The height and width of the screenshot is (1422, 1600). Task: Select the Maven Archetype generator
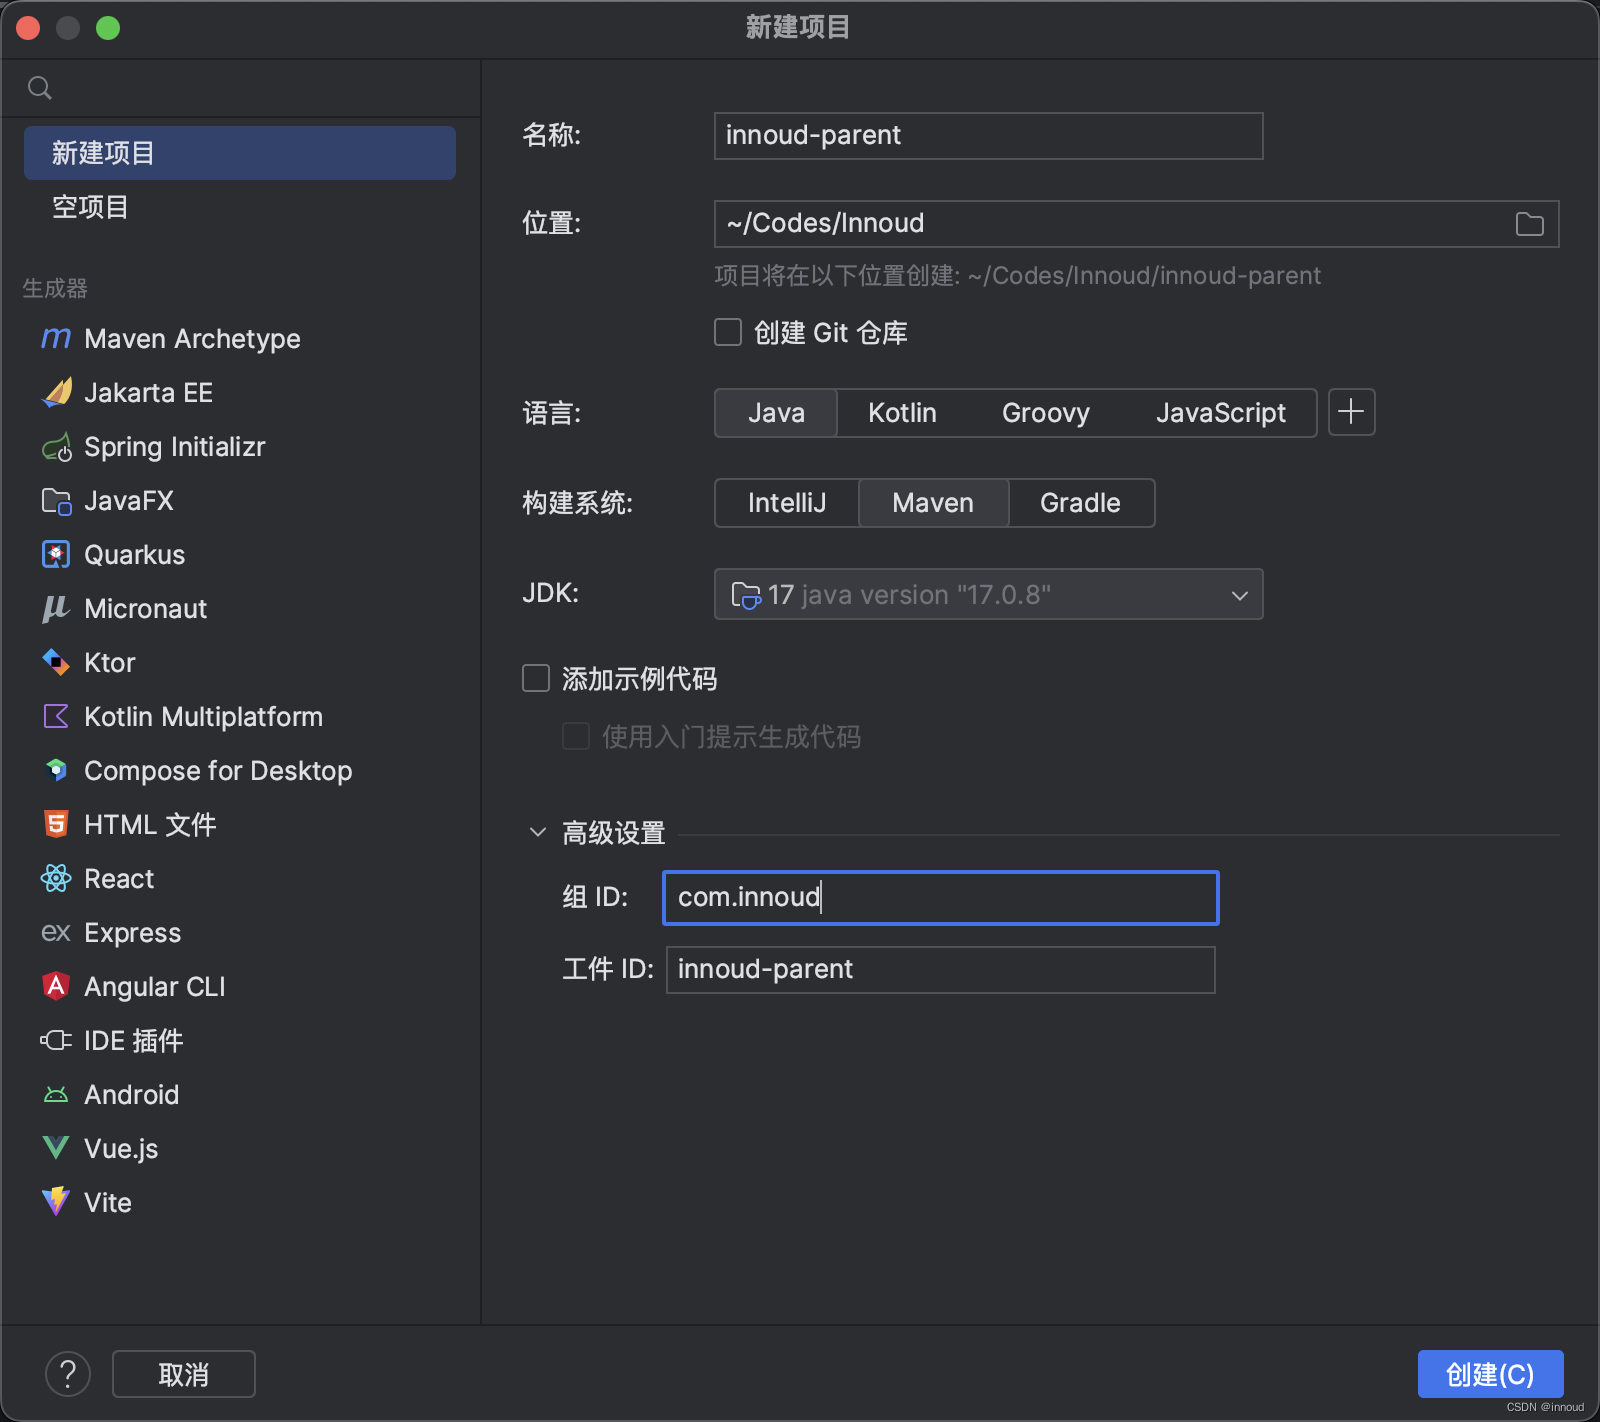192,338
